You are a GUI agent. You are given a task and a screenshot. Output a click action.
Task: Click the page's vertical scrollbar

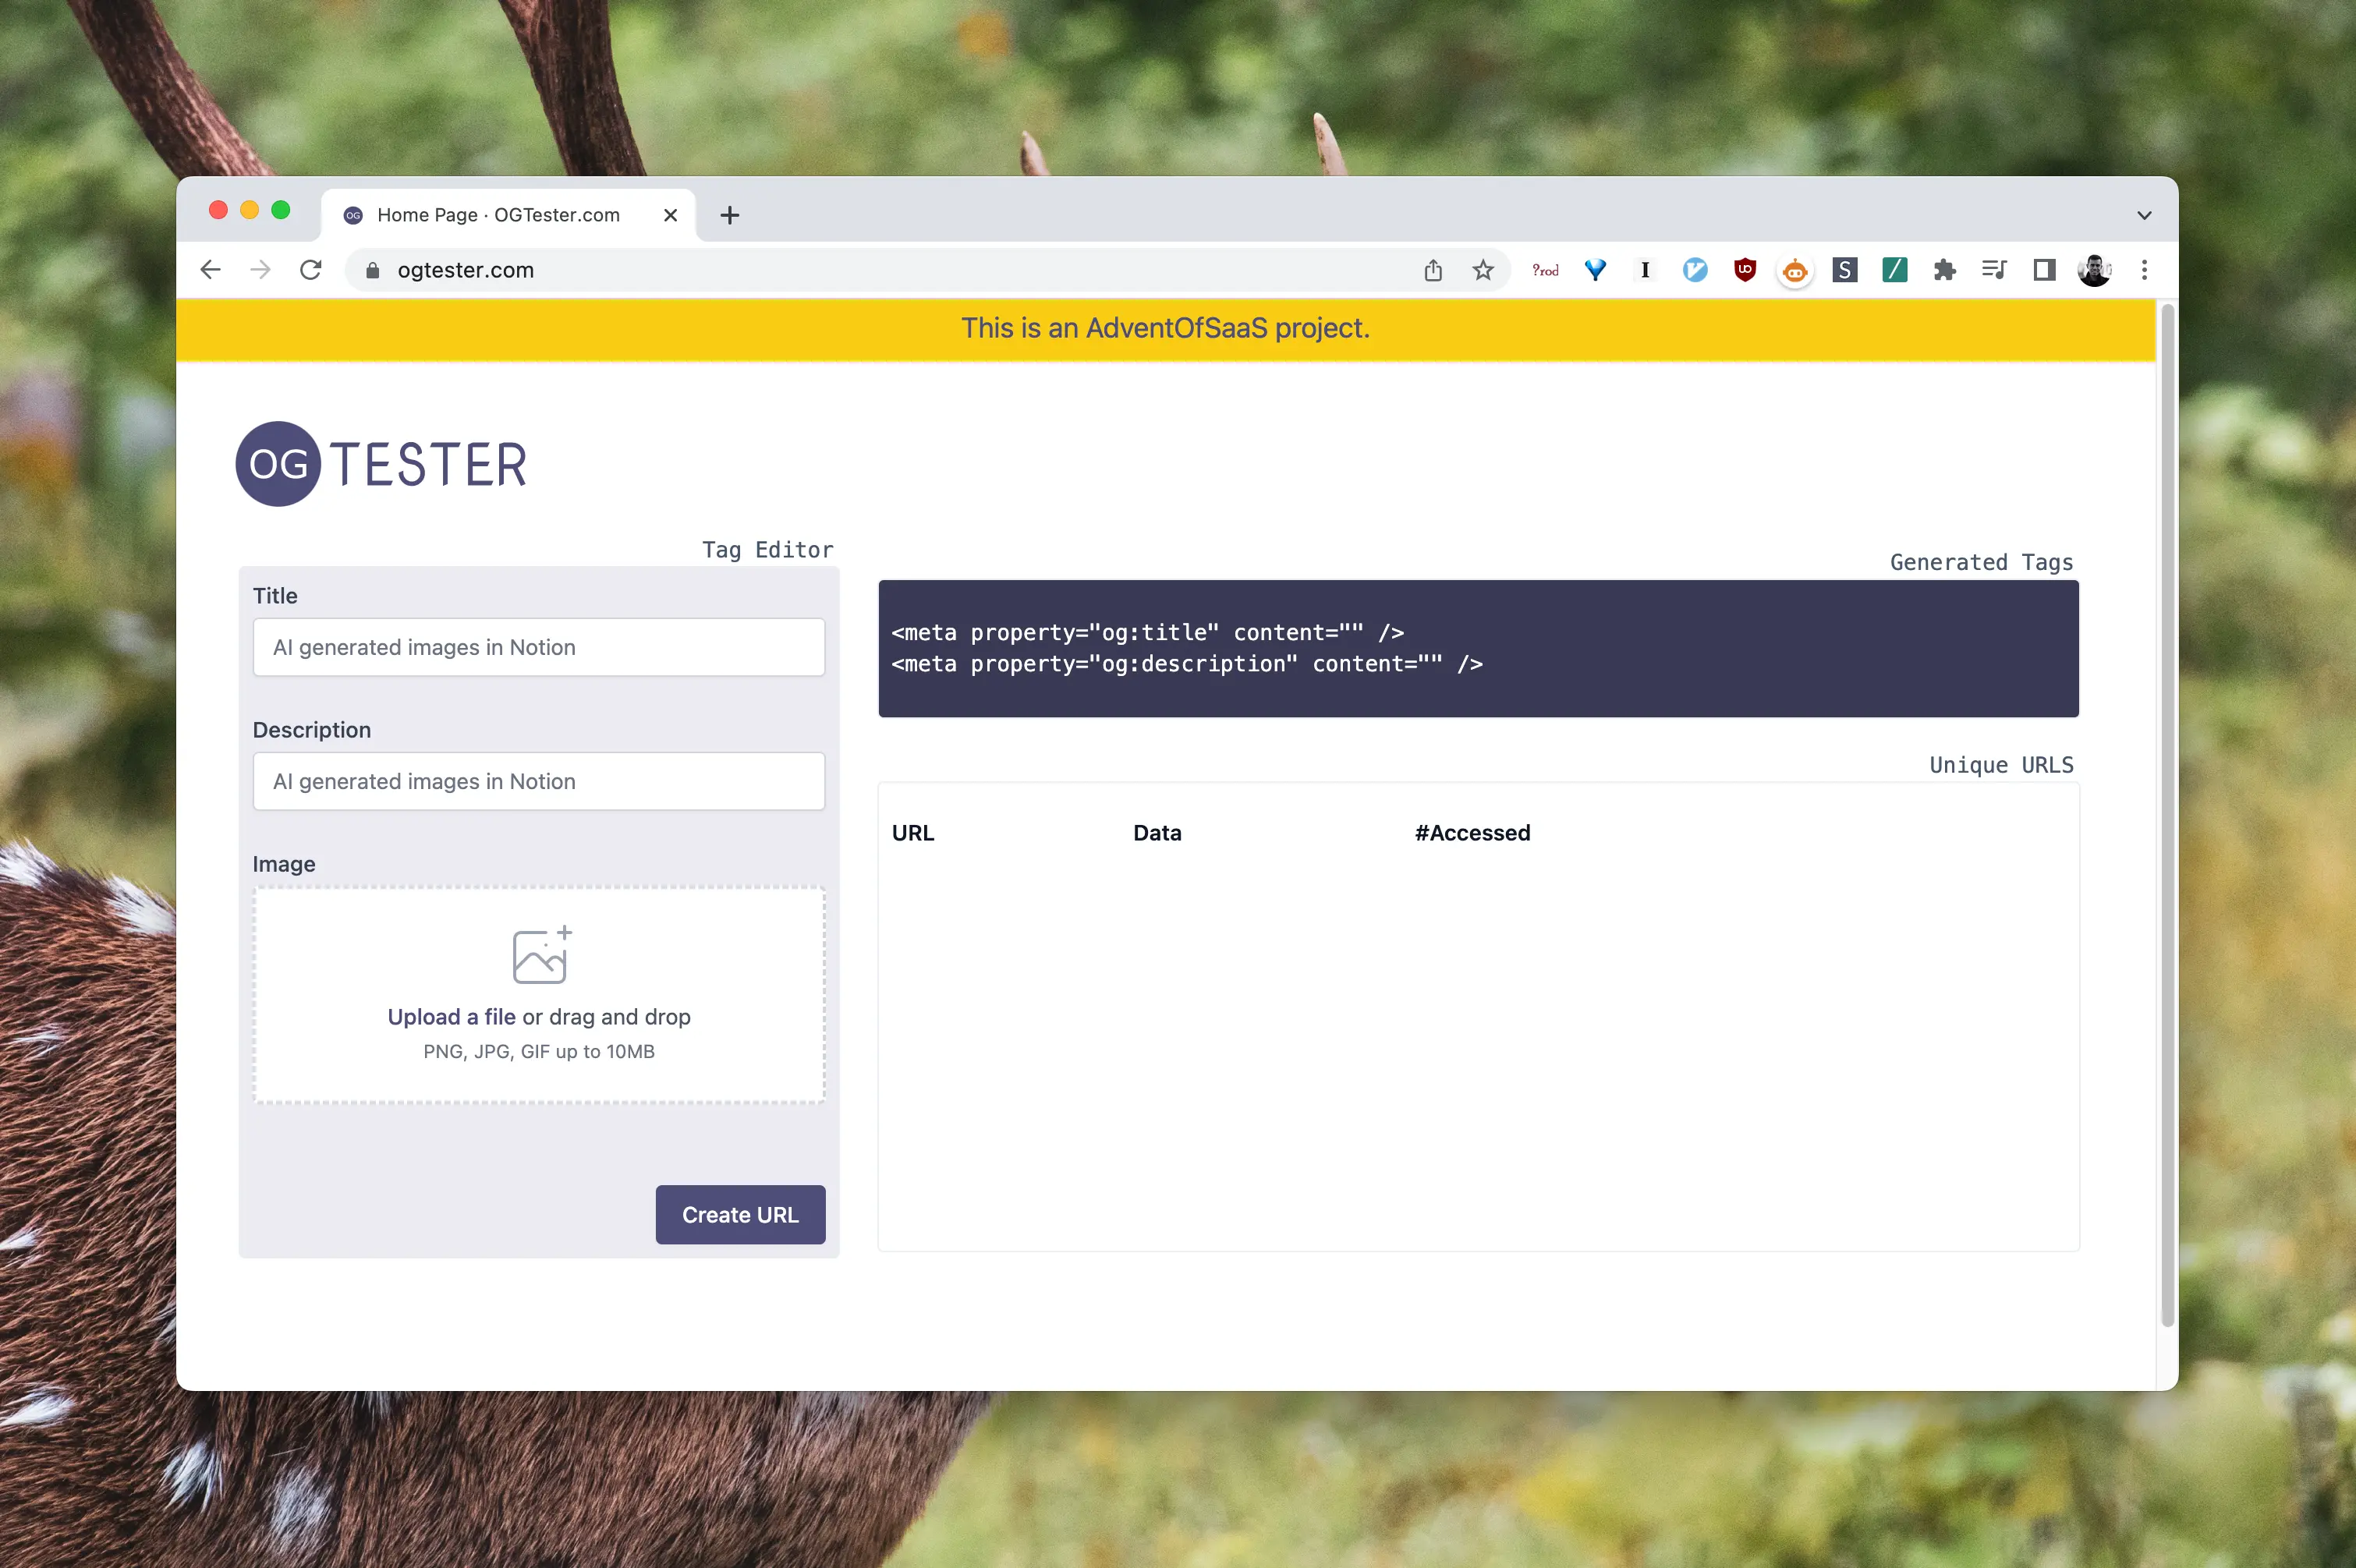[2167, 815]
